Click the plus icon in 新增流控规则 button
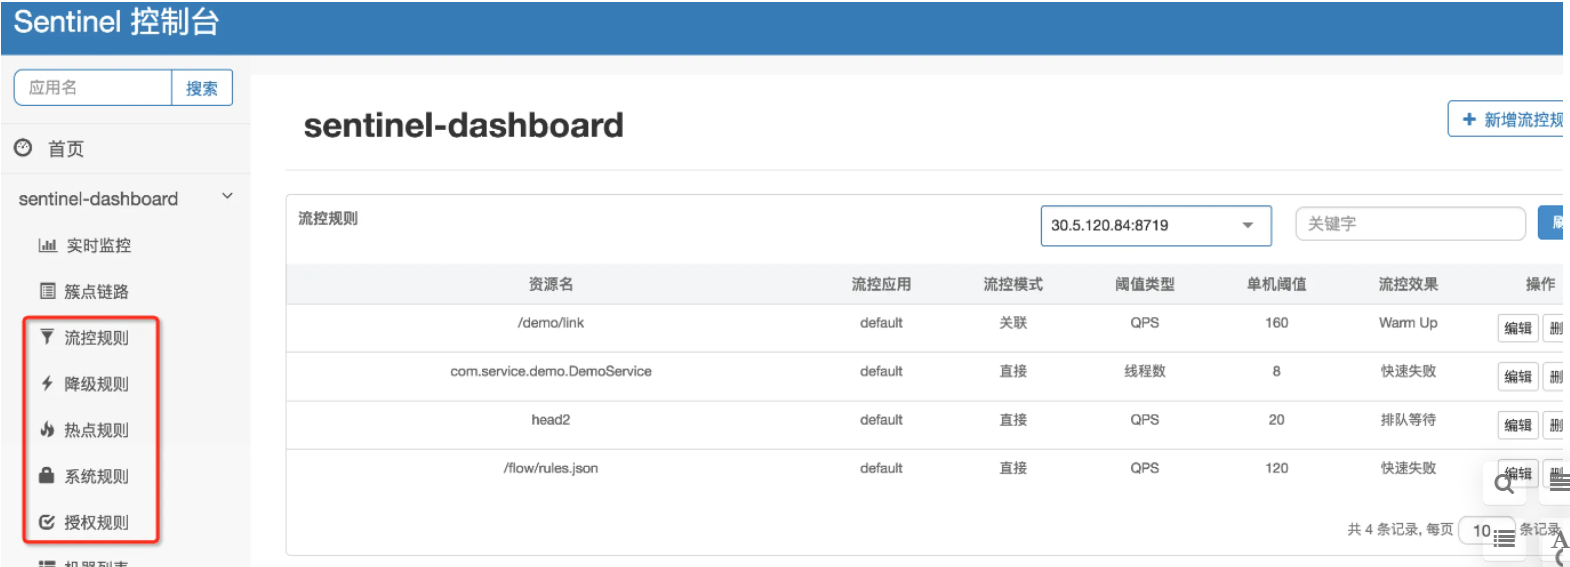 [1468, 119]
